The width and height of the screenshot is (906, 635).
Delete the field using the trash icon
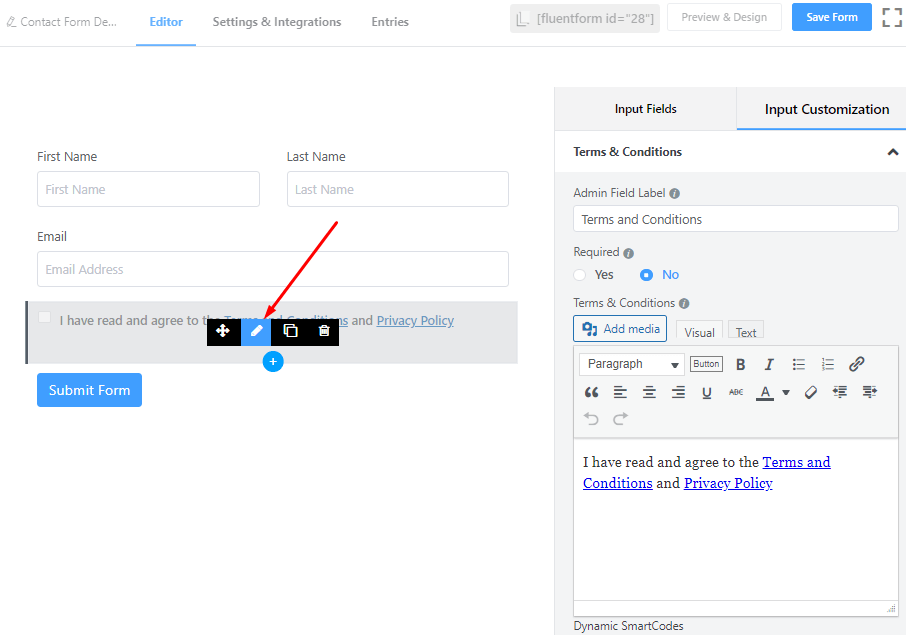323,330
